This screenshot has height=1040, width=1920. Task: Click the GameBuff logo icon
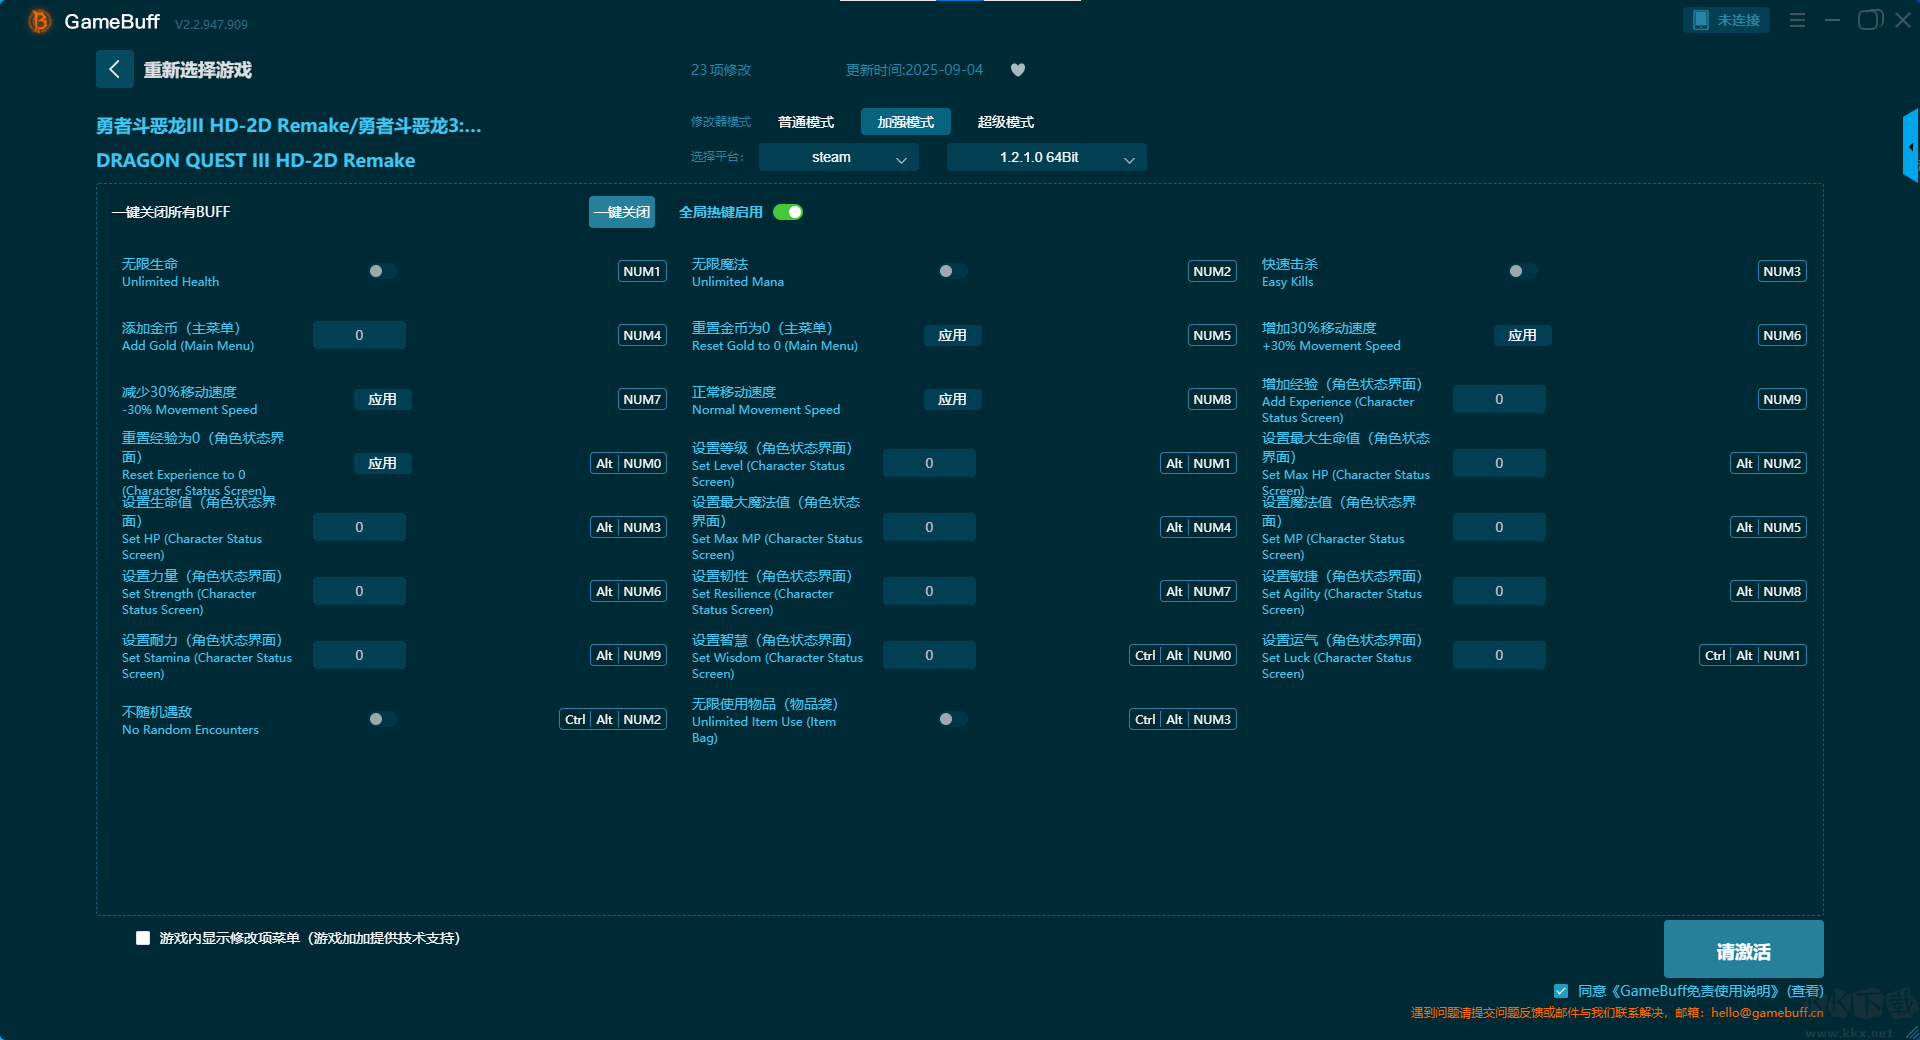tap(40, 21)
